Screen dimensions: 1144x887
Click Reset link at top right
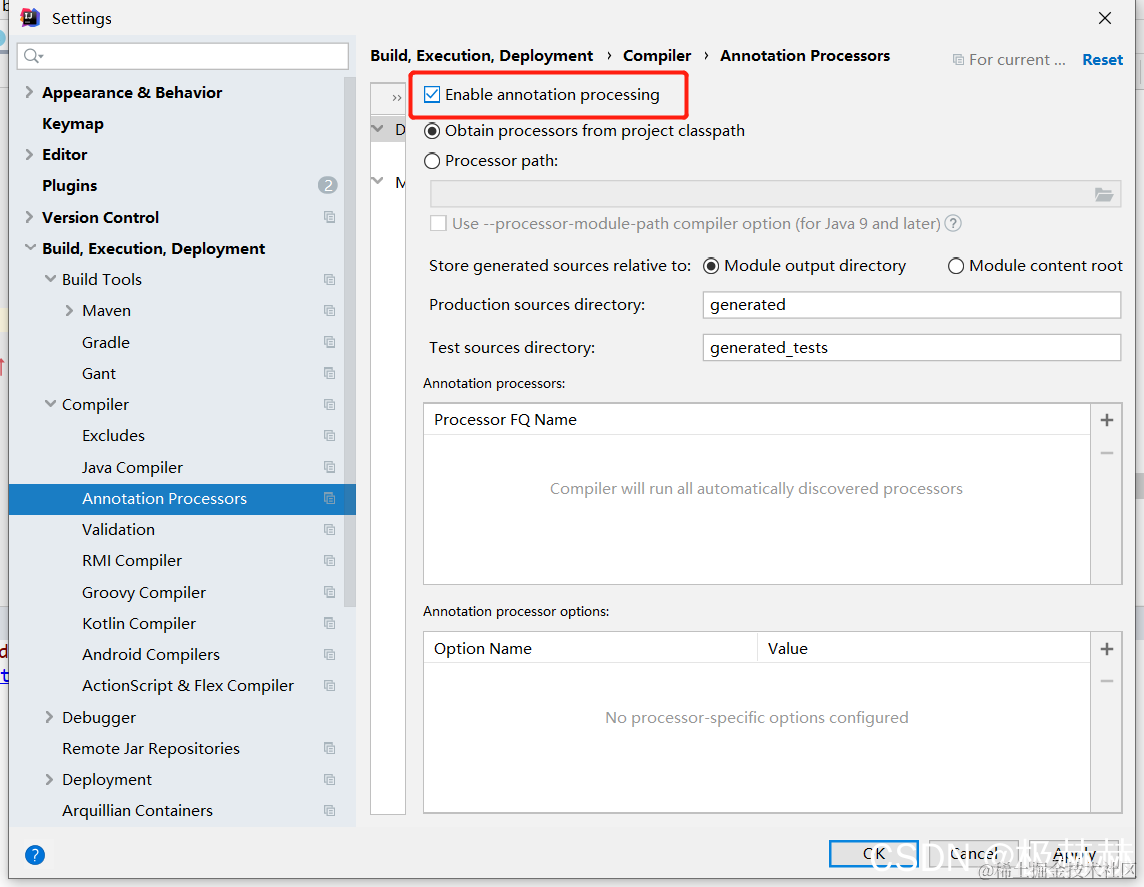pos(1102,60)
